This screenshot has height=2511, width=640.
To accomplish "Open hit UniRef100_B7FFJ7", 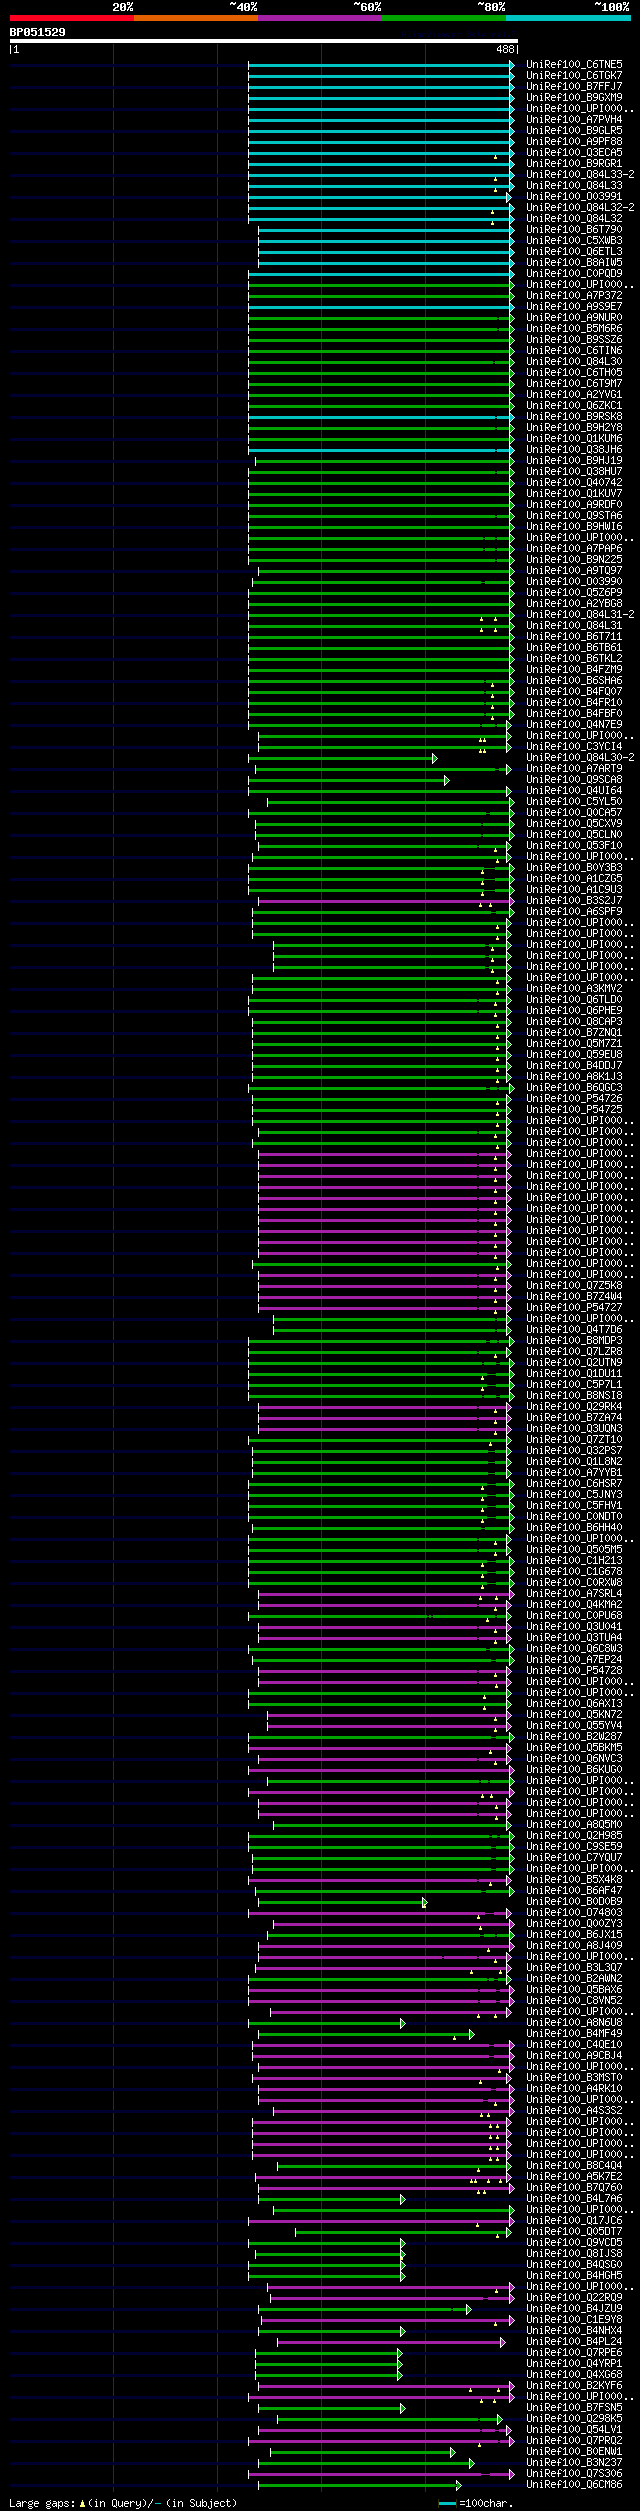I will (574, 87).
